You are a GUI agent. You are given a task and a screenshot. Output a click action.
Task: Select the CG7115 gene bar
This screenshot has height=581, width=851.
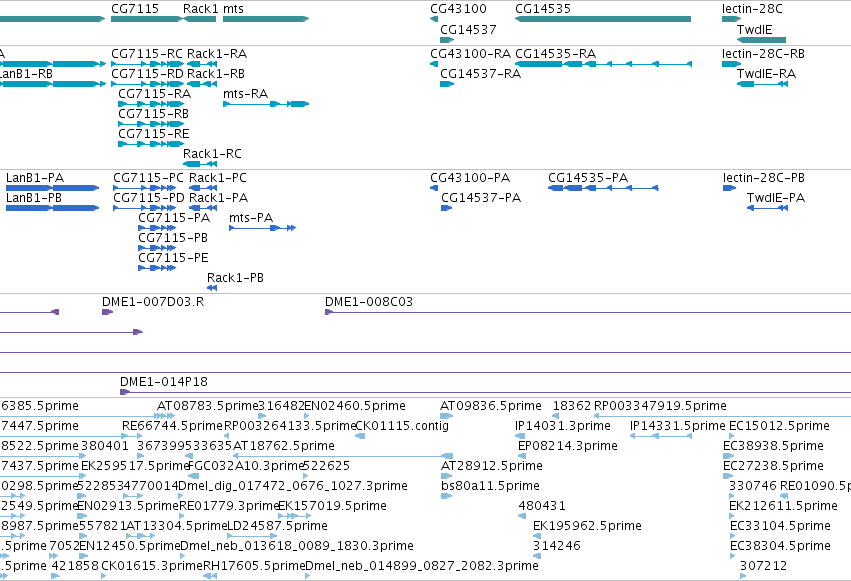147,19
